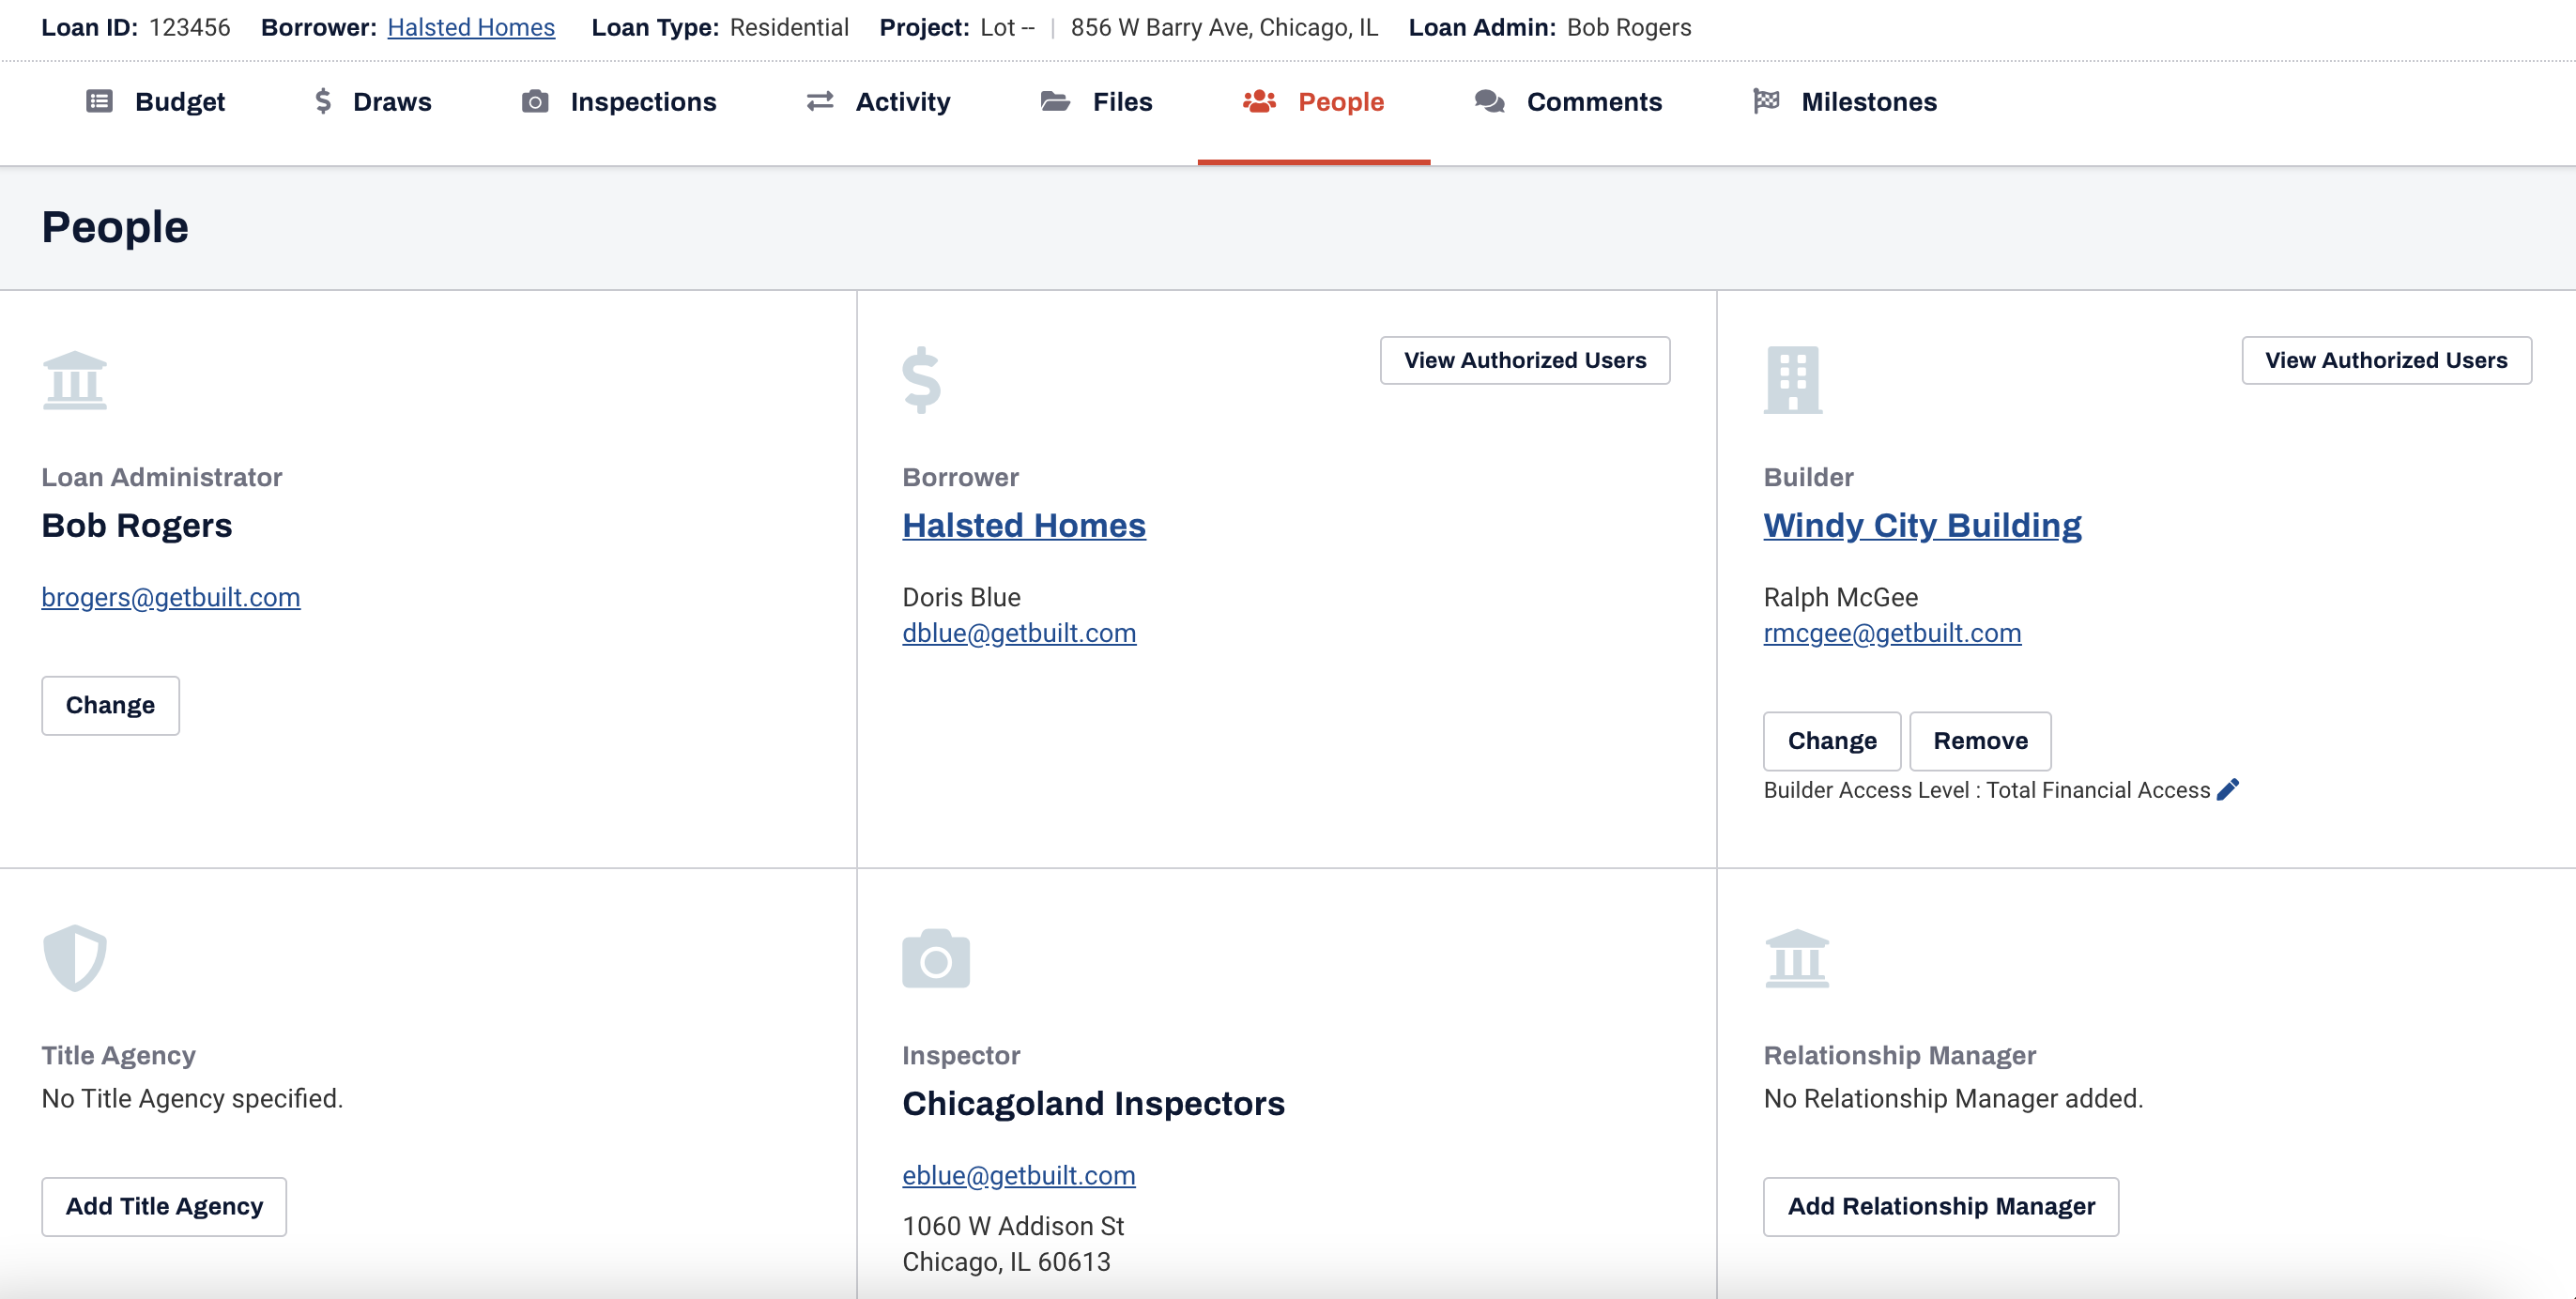Change the Loan Administrator
The image size is (2576, 1299).
click(x=110, y=706)
